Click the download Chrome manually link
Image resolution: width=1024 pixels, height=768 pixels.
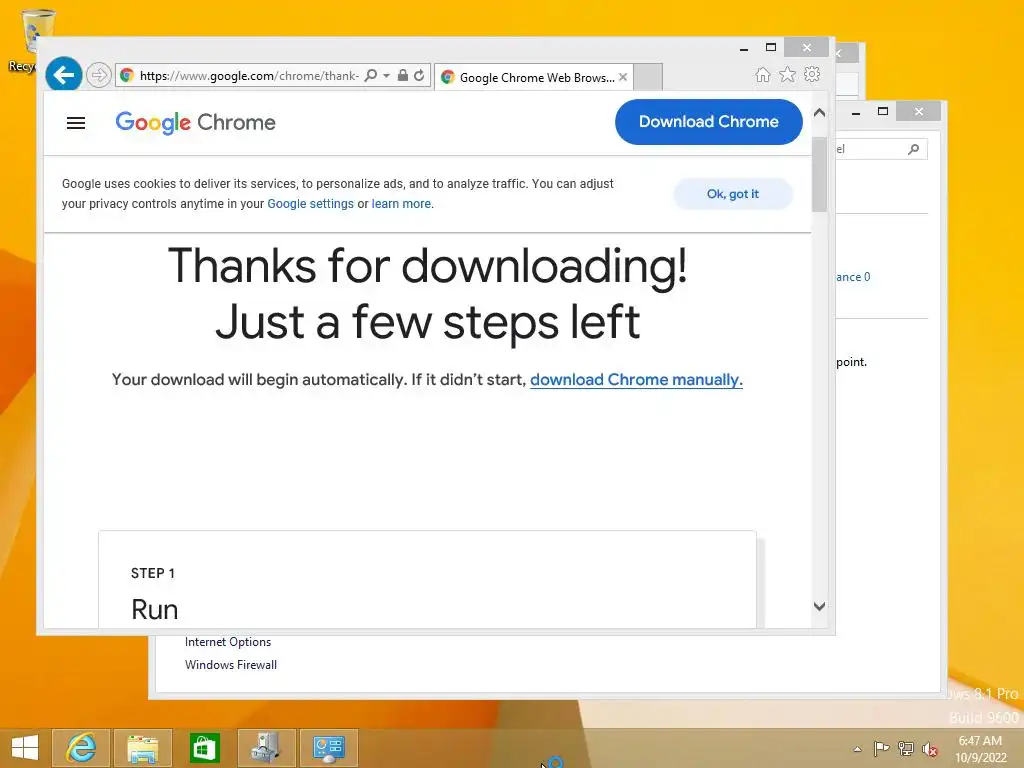[x=636, y=379]
